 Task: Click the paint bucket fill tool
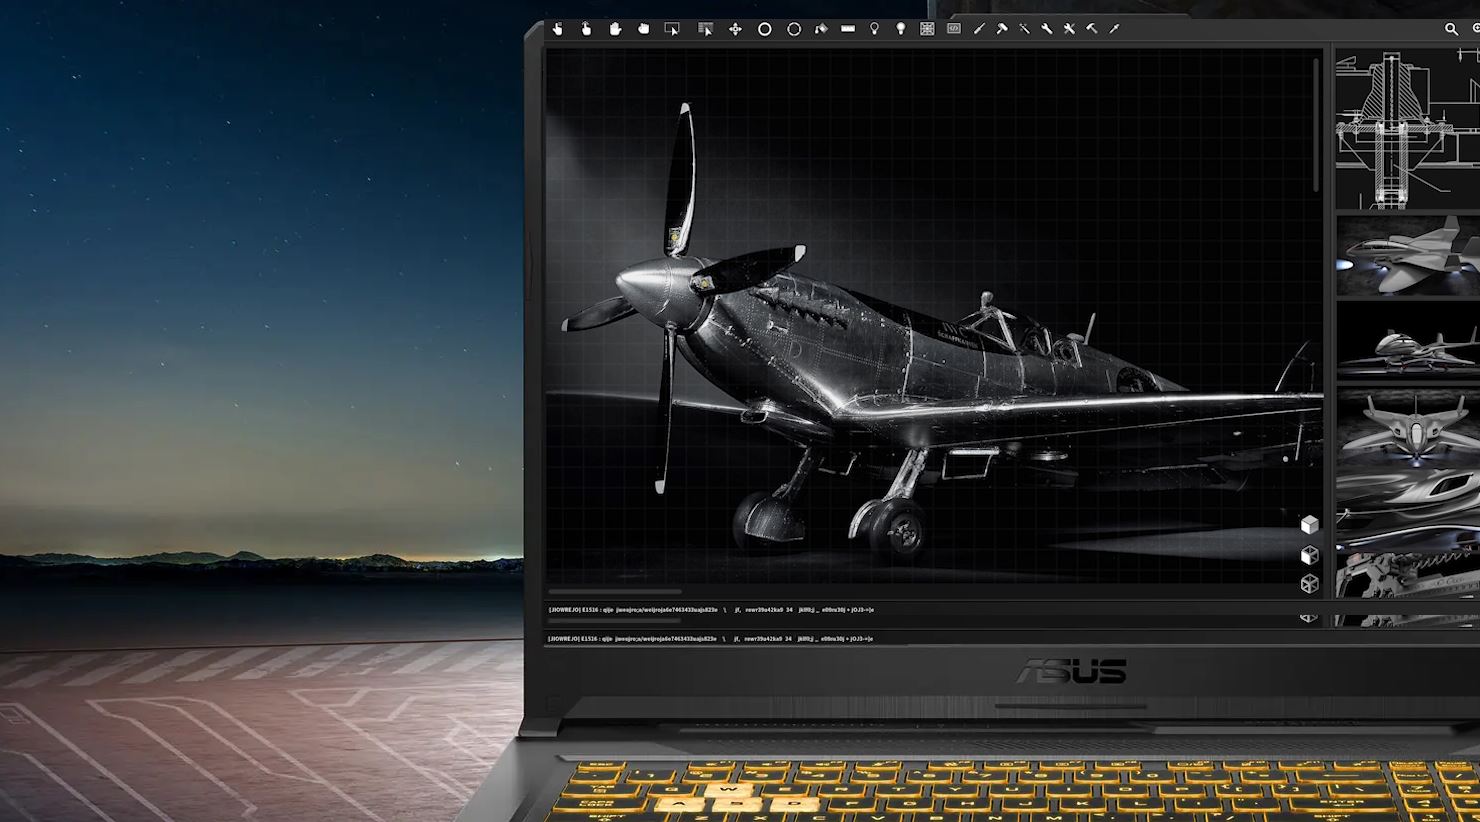tap(821, 29)
